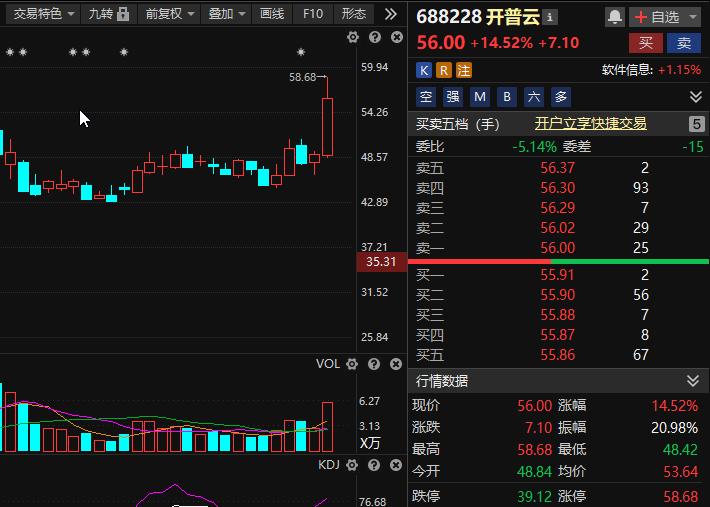Click the 九转 locked indicator button
The height and width of the screenshot is (507, 710).
[x=109, y=14]
